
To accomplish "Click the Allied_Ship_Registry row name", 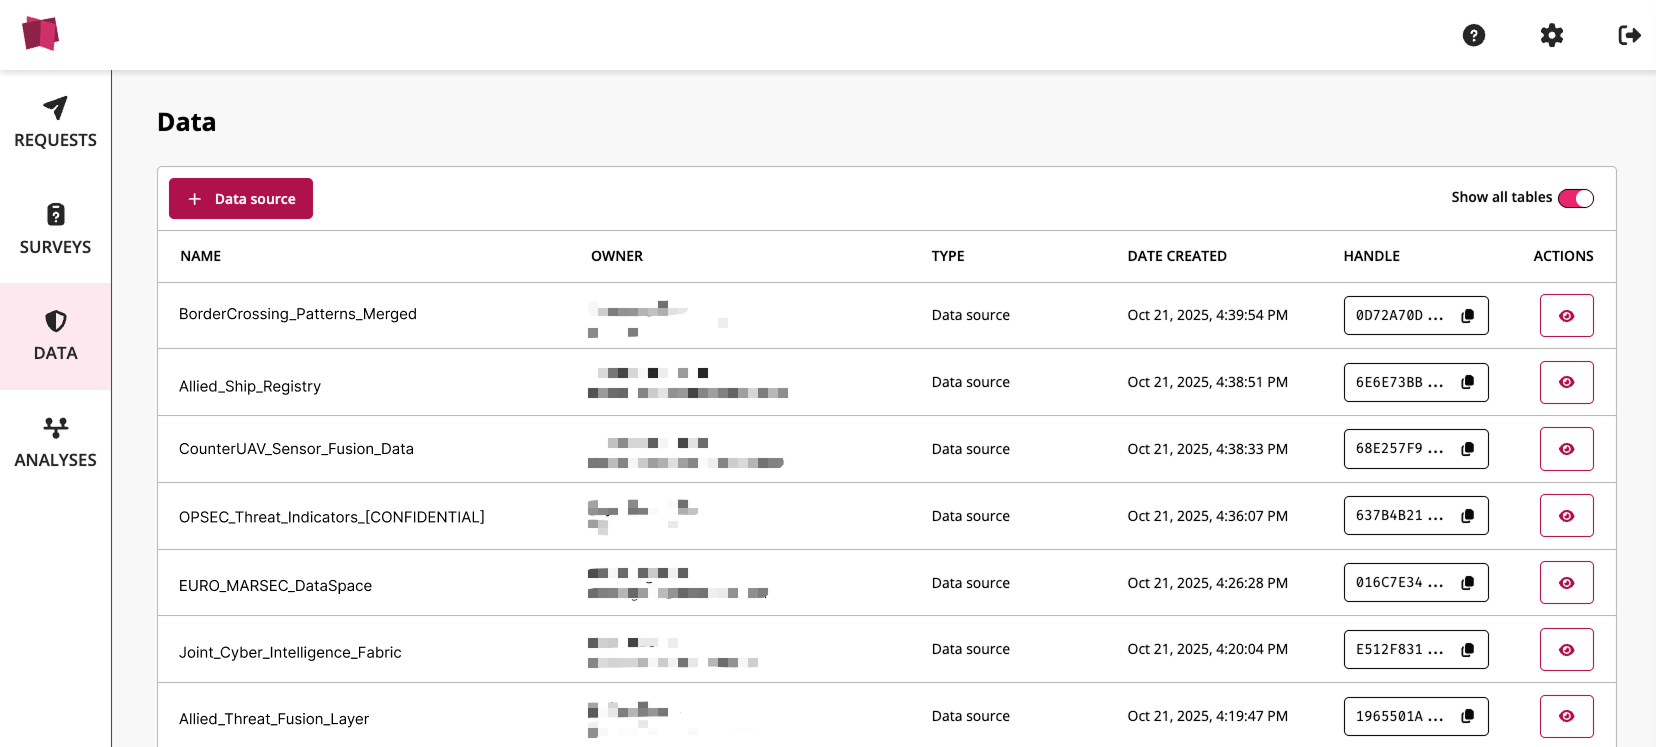I will point(250,386).
